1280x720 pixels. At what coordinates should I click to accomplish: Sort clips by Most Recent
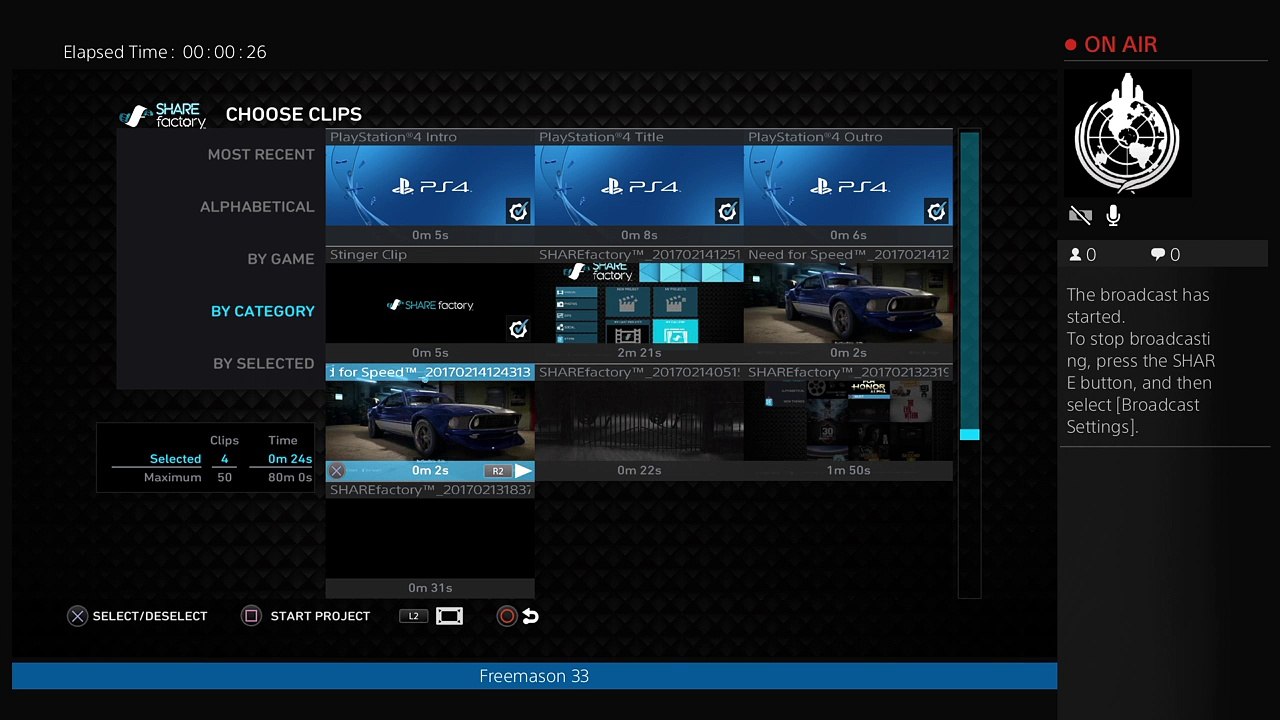pos(261,155)
